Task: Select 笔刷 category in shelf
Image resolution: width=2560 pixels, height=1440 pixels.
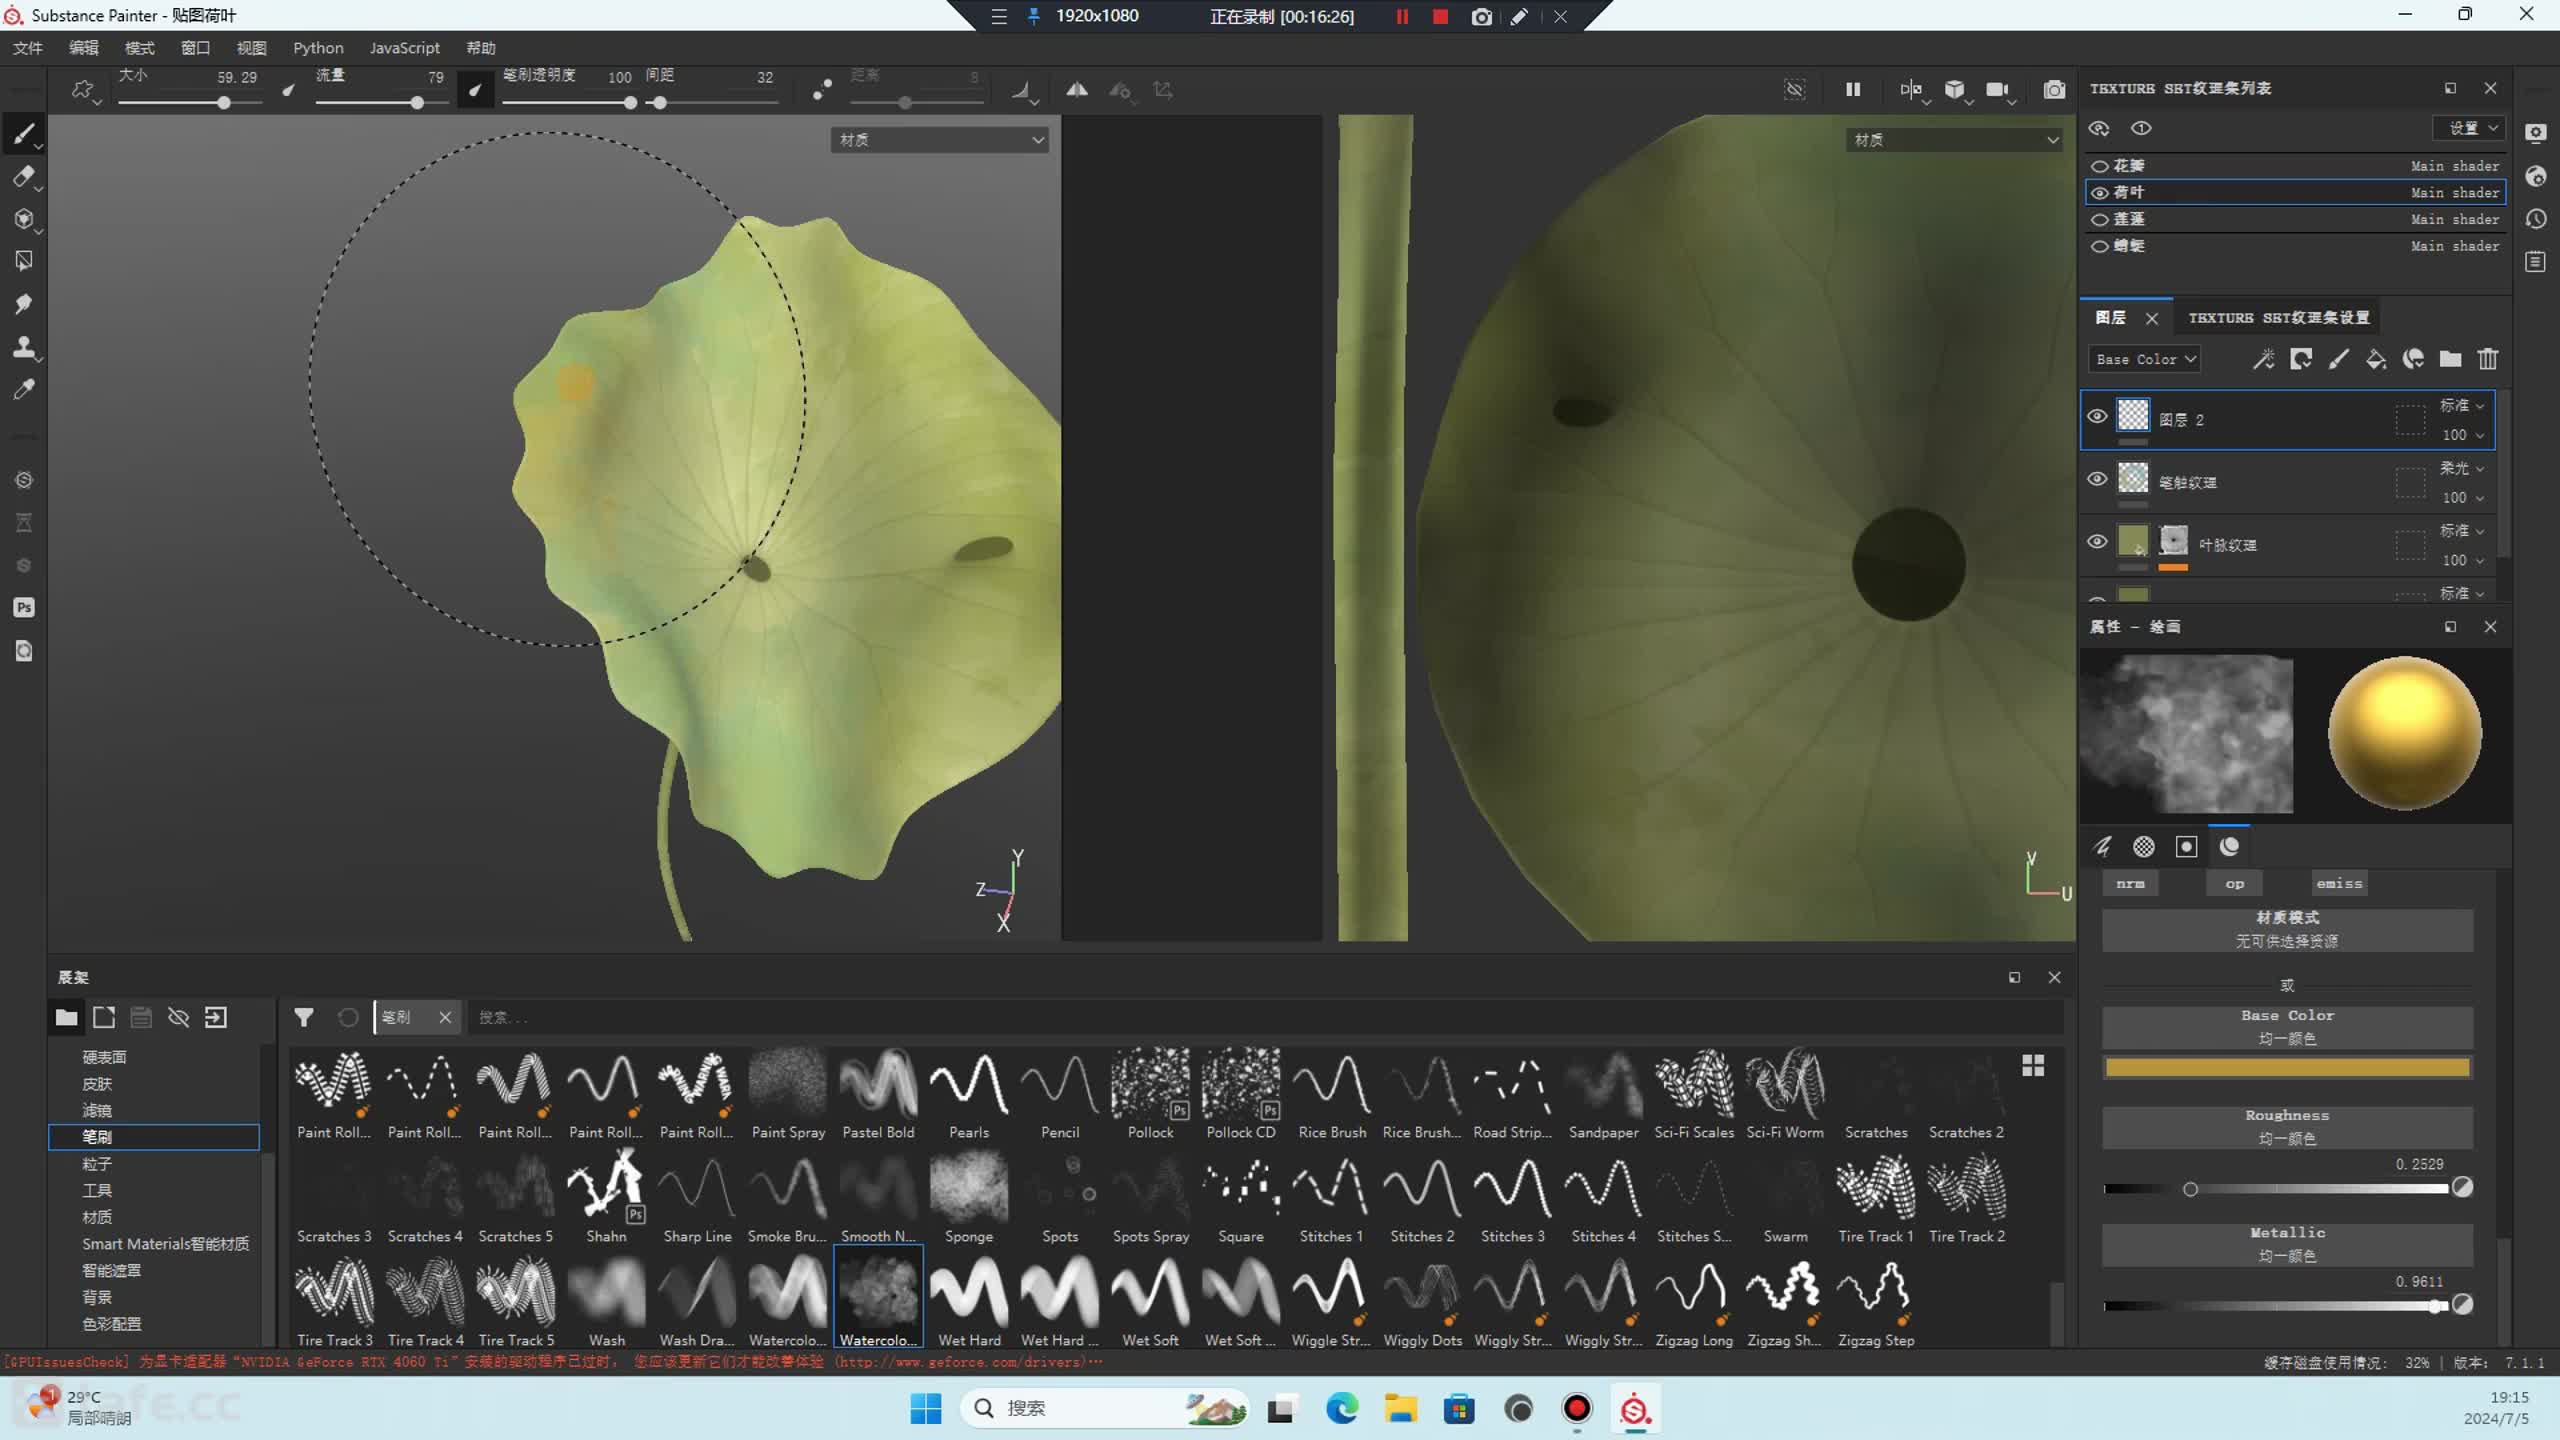Action: [154, 1137]
